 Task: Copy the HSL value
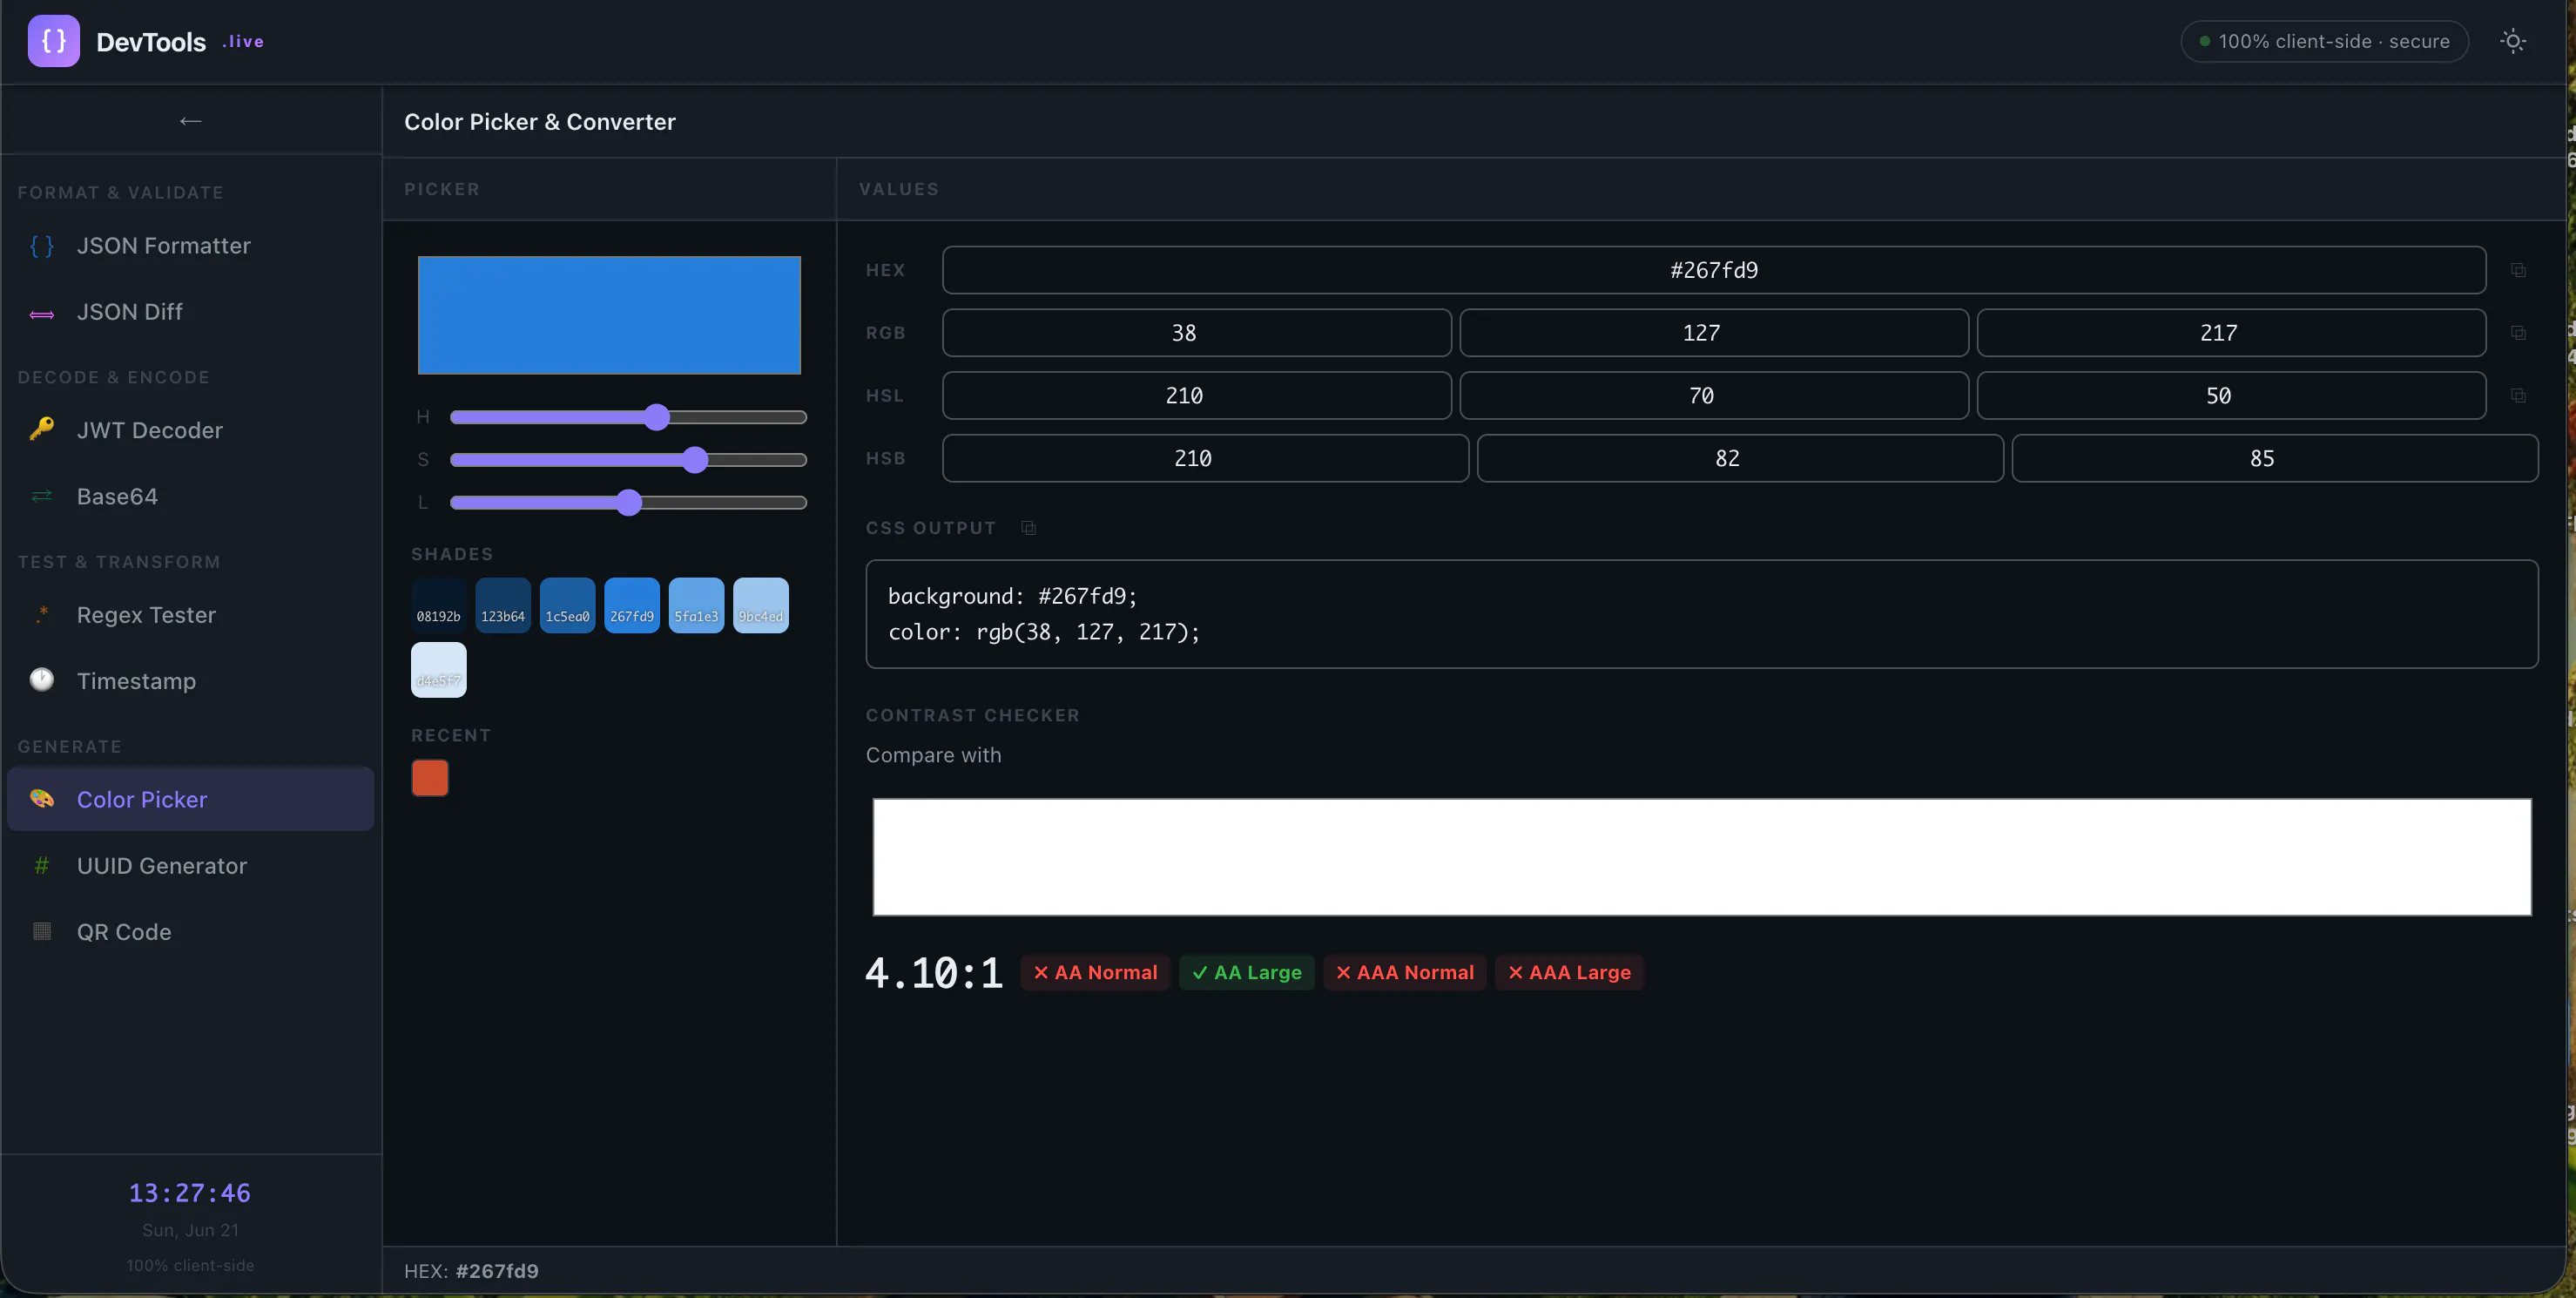[x=2518, y=396]
